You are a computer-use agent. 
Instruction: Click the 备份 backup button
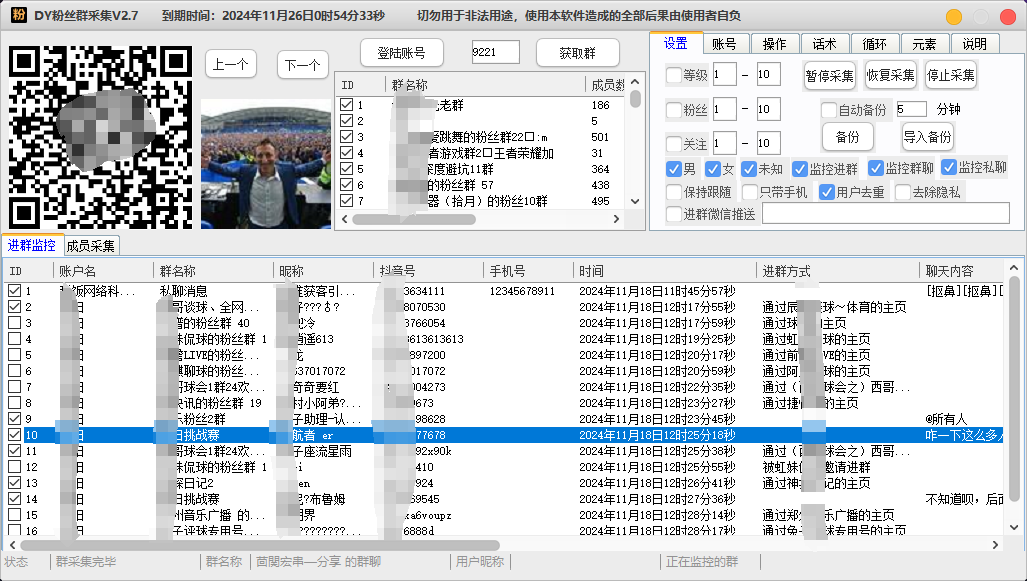[847, 137]
